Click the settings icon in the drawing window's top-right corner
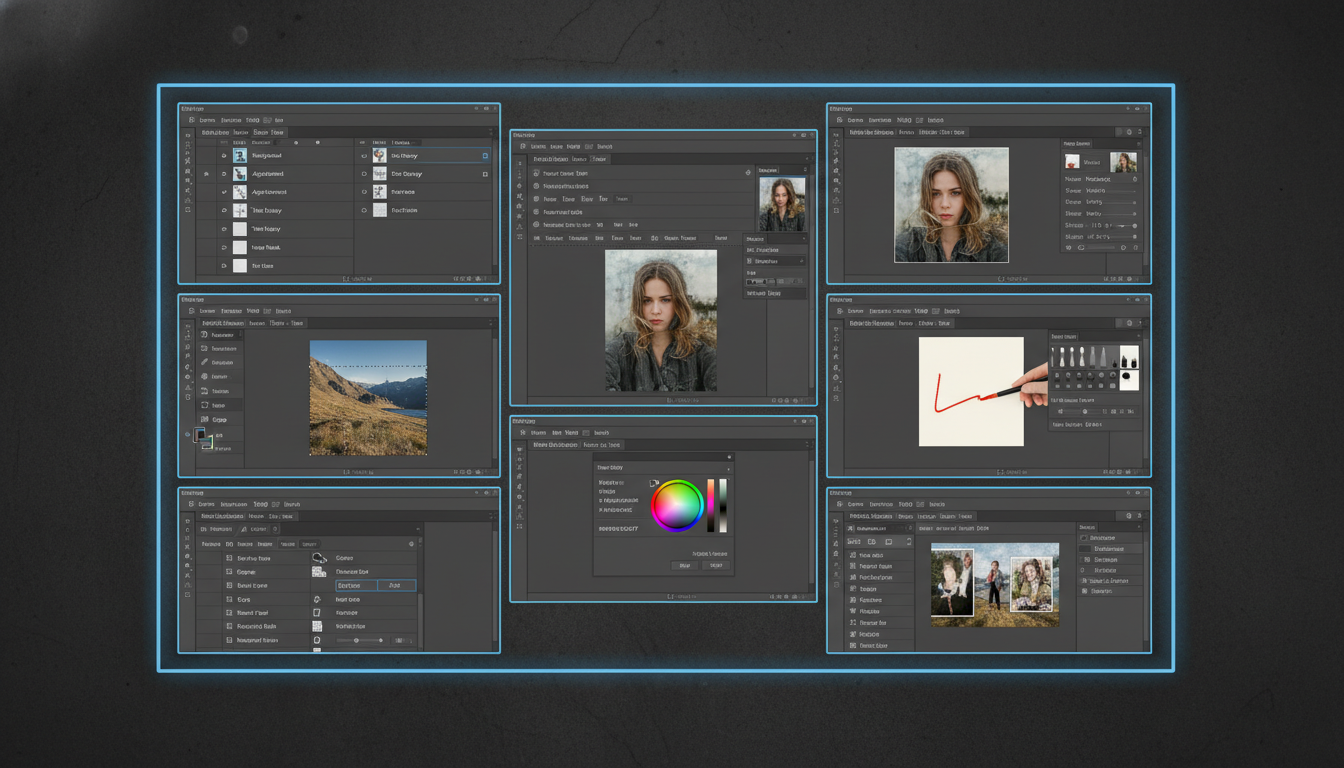Screen dimensions: 1344x768 tap(1129, 323)
